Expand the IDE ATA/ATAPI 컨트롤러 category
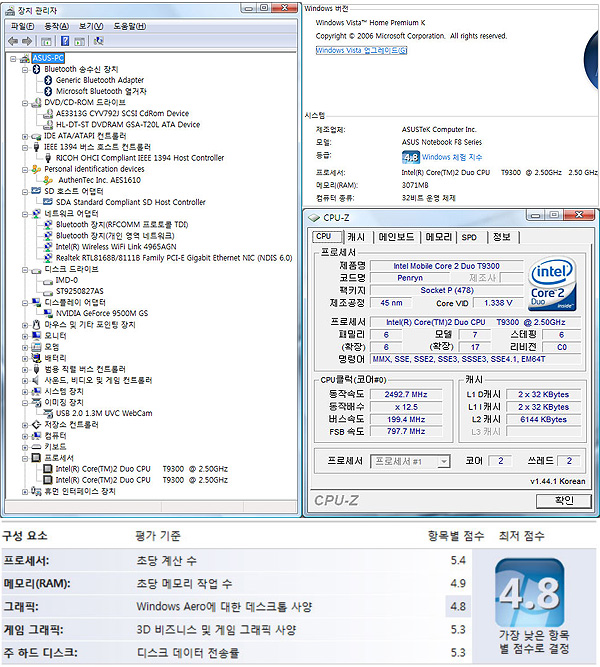The width and height of the screenshot is (600, 667). click(x=25, y=137)
